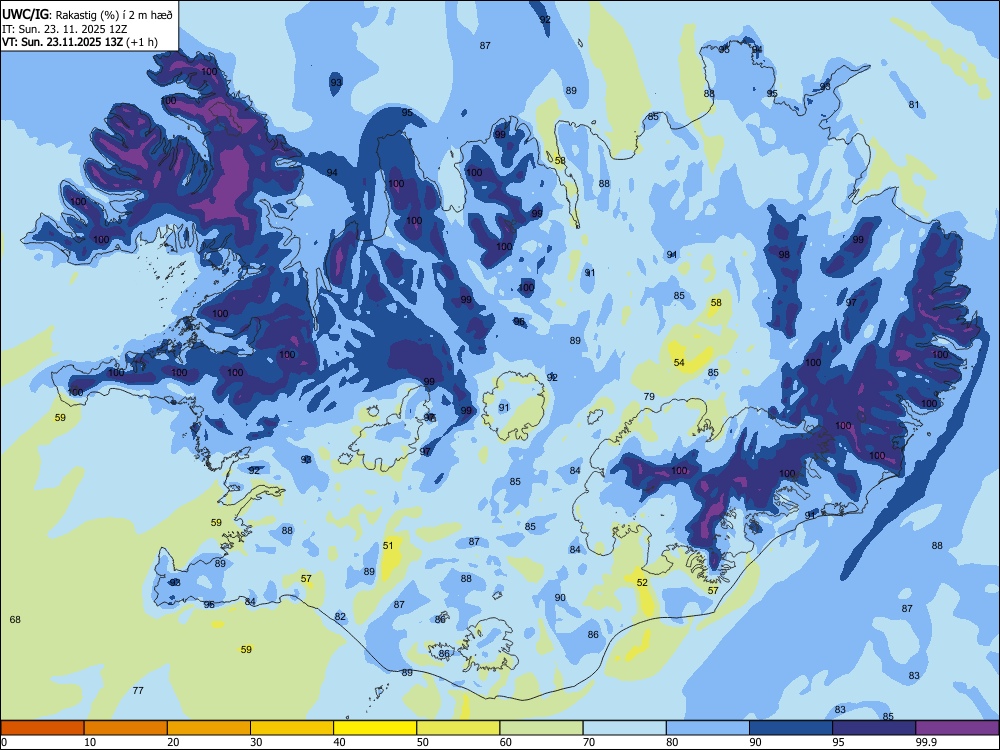The image size is (1000, 750).
Task: Select the 95–99.9% indigo legend swatch
Action: pyautogui.click(x=874, y=728)
